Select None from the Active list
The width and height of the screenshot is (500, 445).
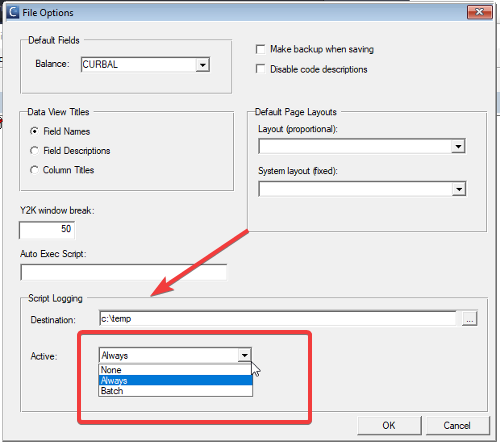pos(176,370)
